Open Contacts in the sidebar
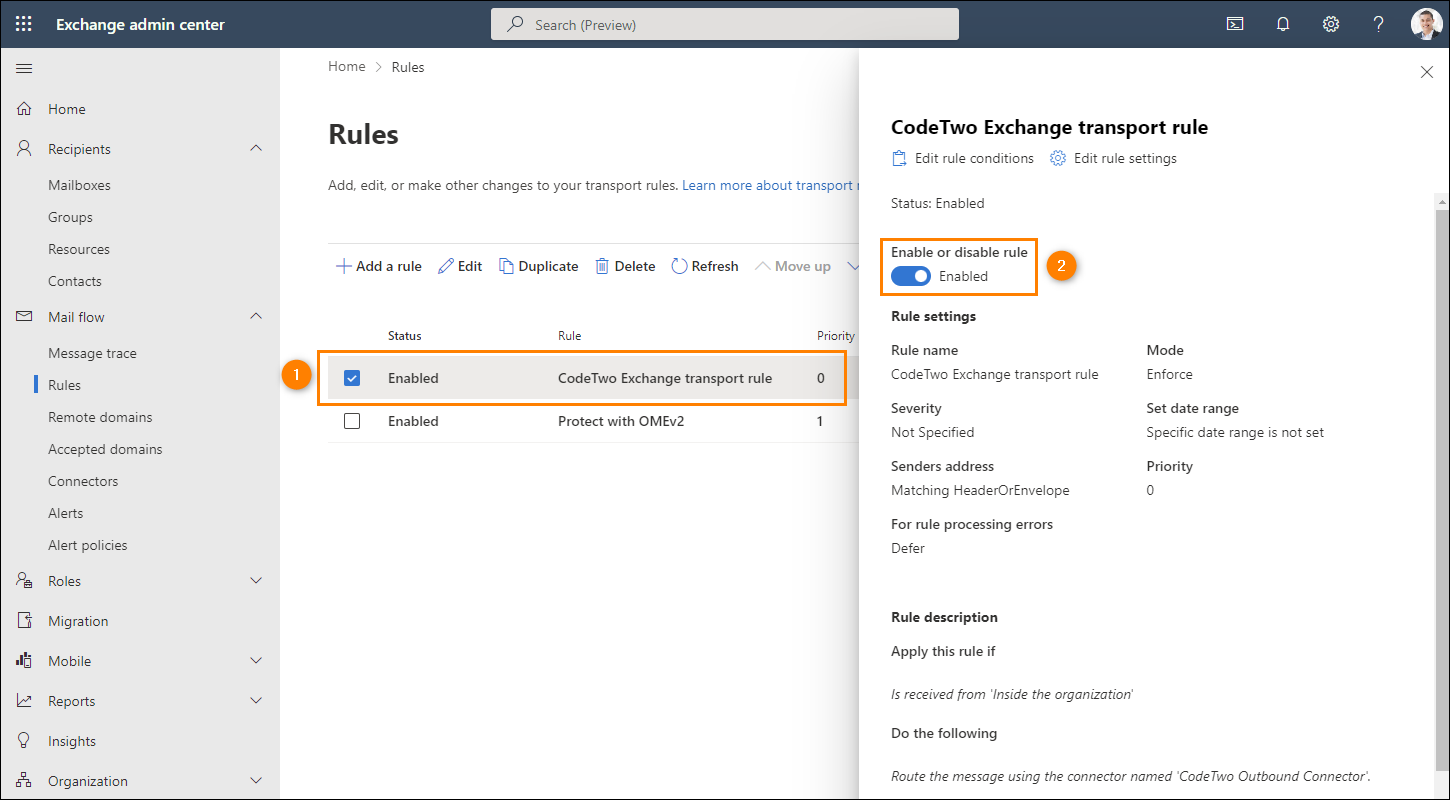Image resolution: width=1450 pixels, height=800 pixels. 75,281
